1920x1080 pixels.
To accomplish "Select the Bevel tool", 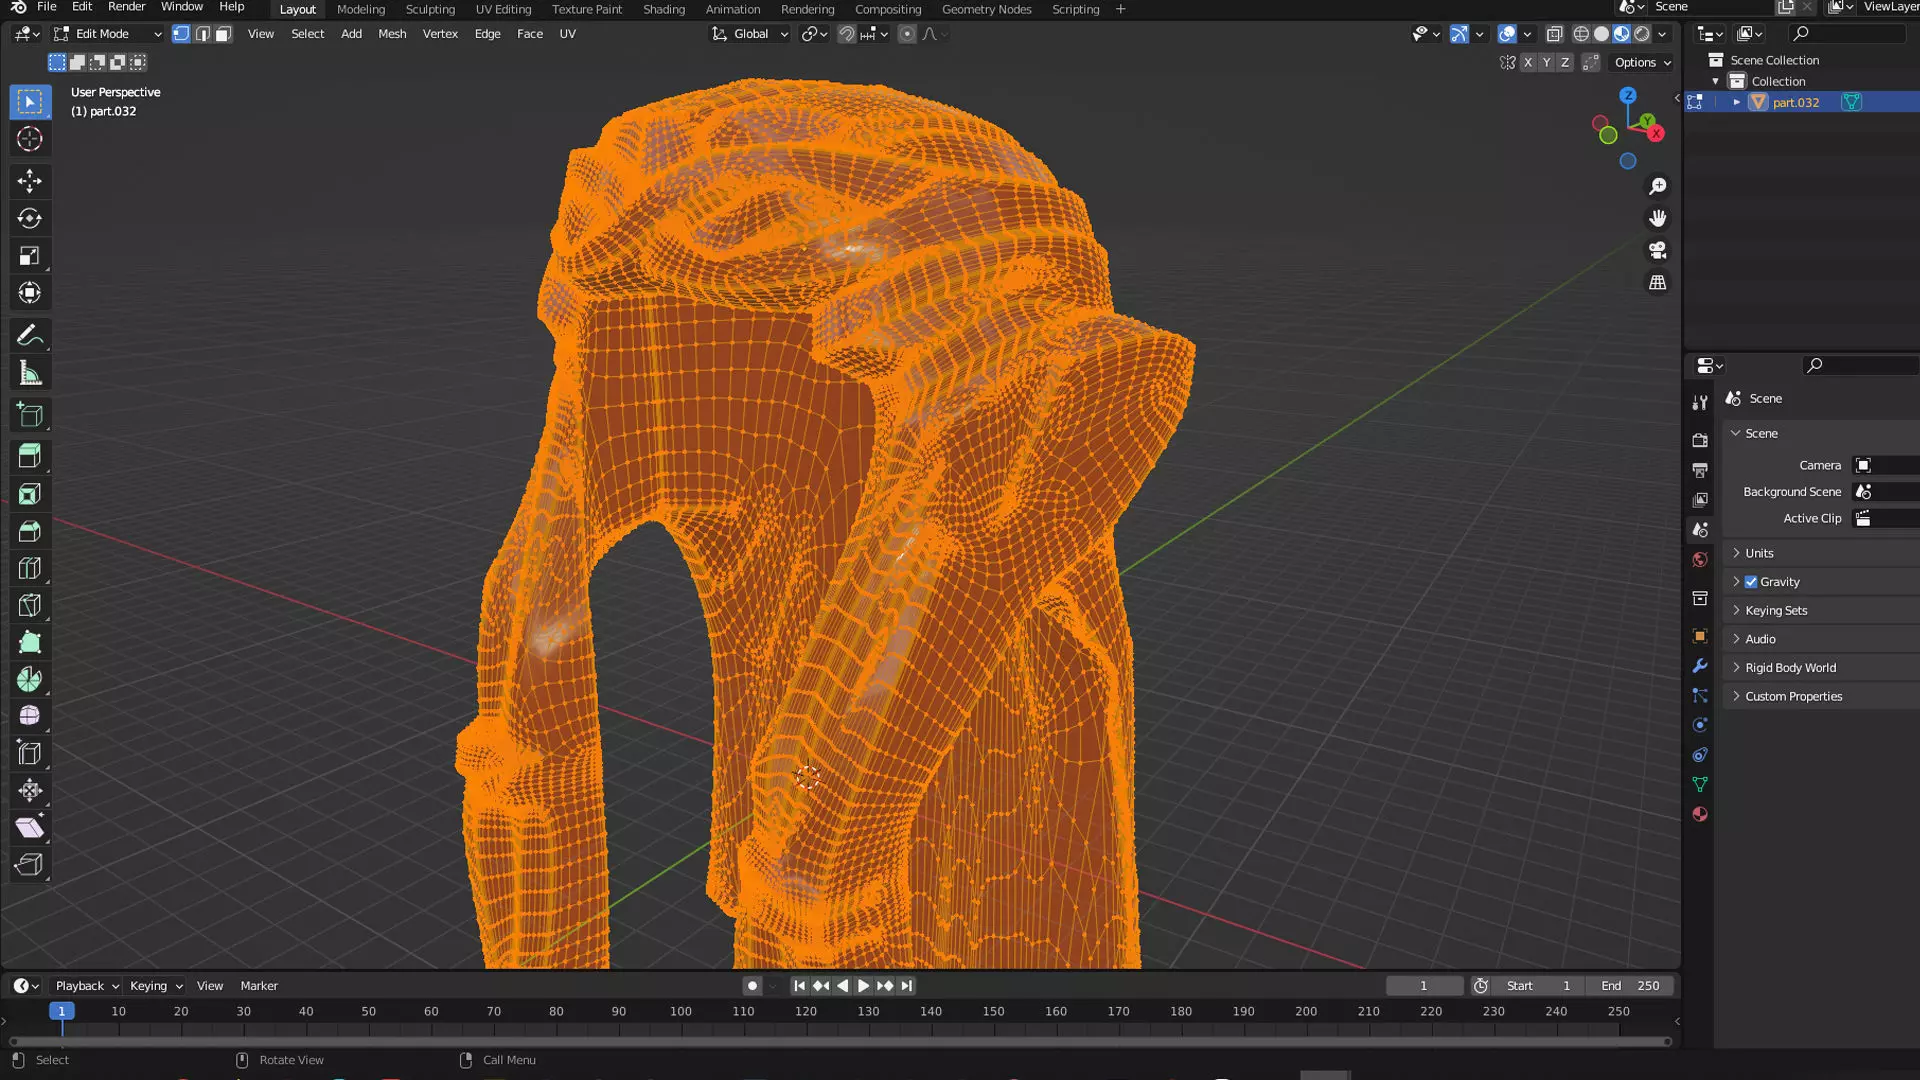I will (29, 531).
